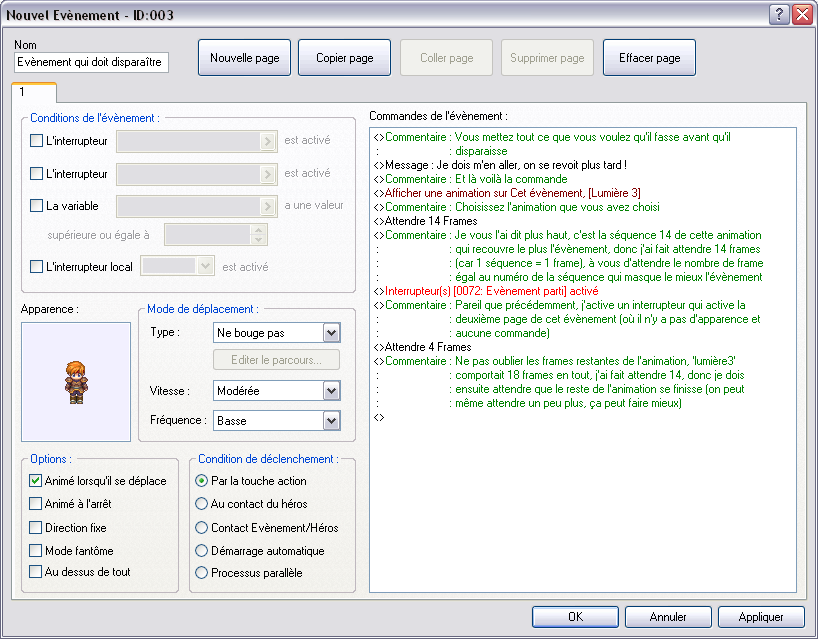Click the Nom input field
The height and width of the screenshot is (639, 818).
[x=91, y=62]
